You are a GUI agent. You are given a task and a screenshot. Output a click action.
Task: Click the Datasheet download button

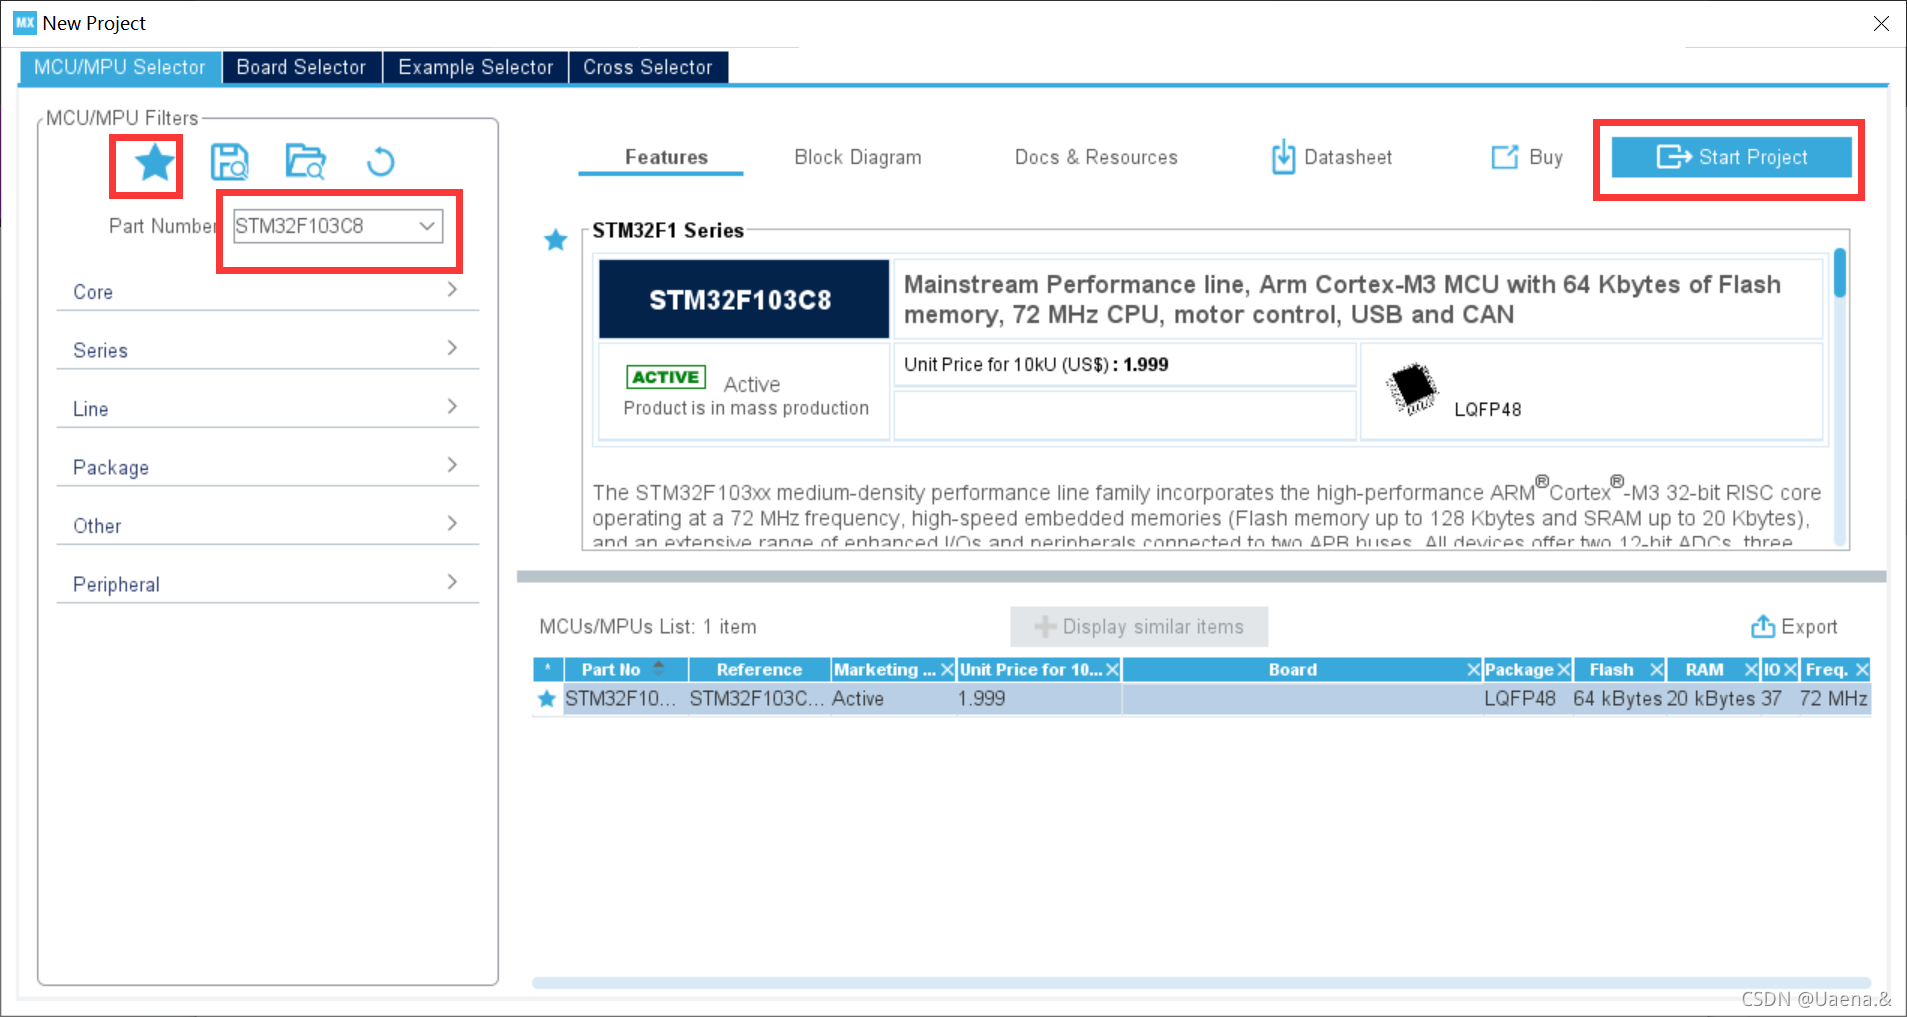[1332, 157]
